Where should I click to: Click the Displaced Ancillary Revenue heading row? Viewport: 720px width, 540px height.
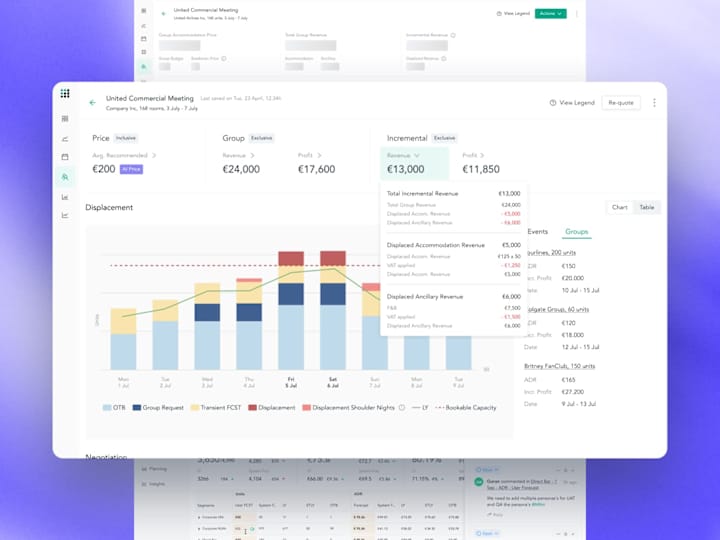(453, 297)
